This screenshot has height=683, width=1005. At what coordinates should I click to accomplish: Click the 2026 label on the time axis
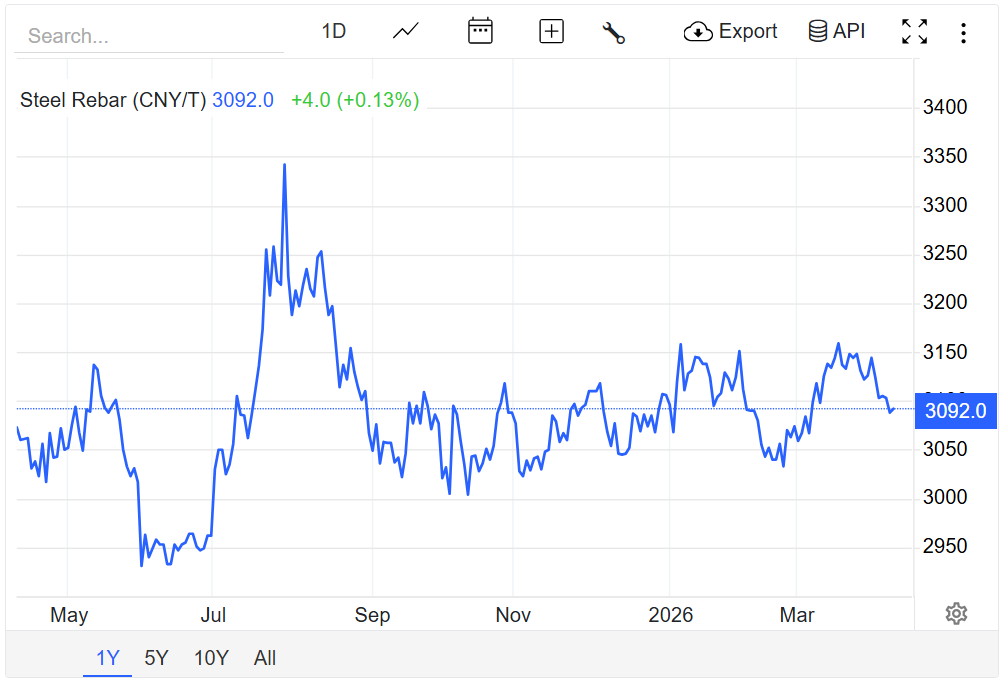pyautogui.click(x=670, y=614)
